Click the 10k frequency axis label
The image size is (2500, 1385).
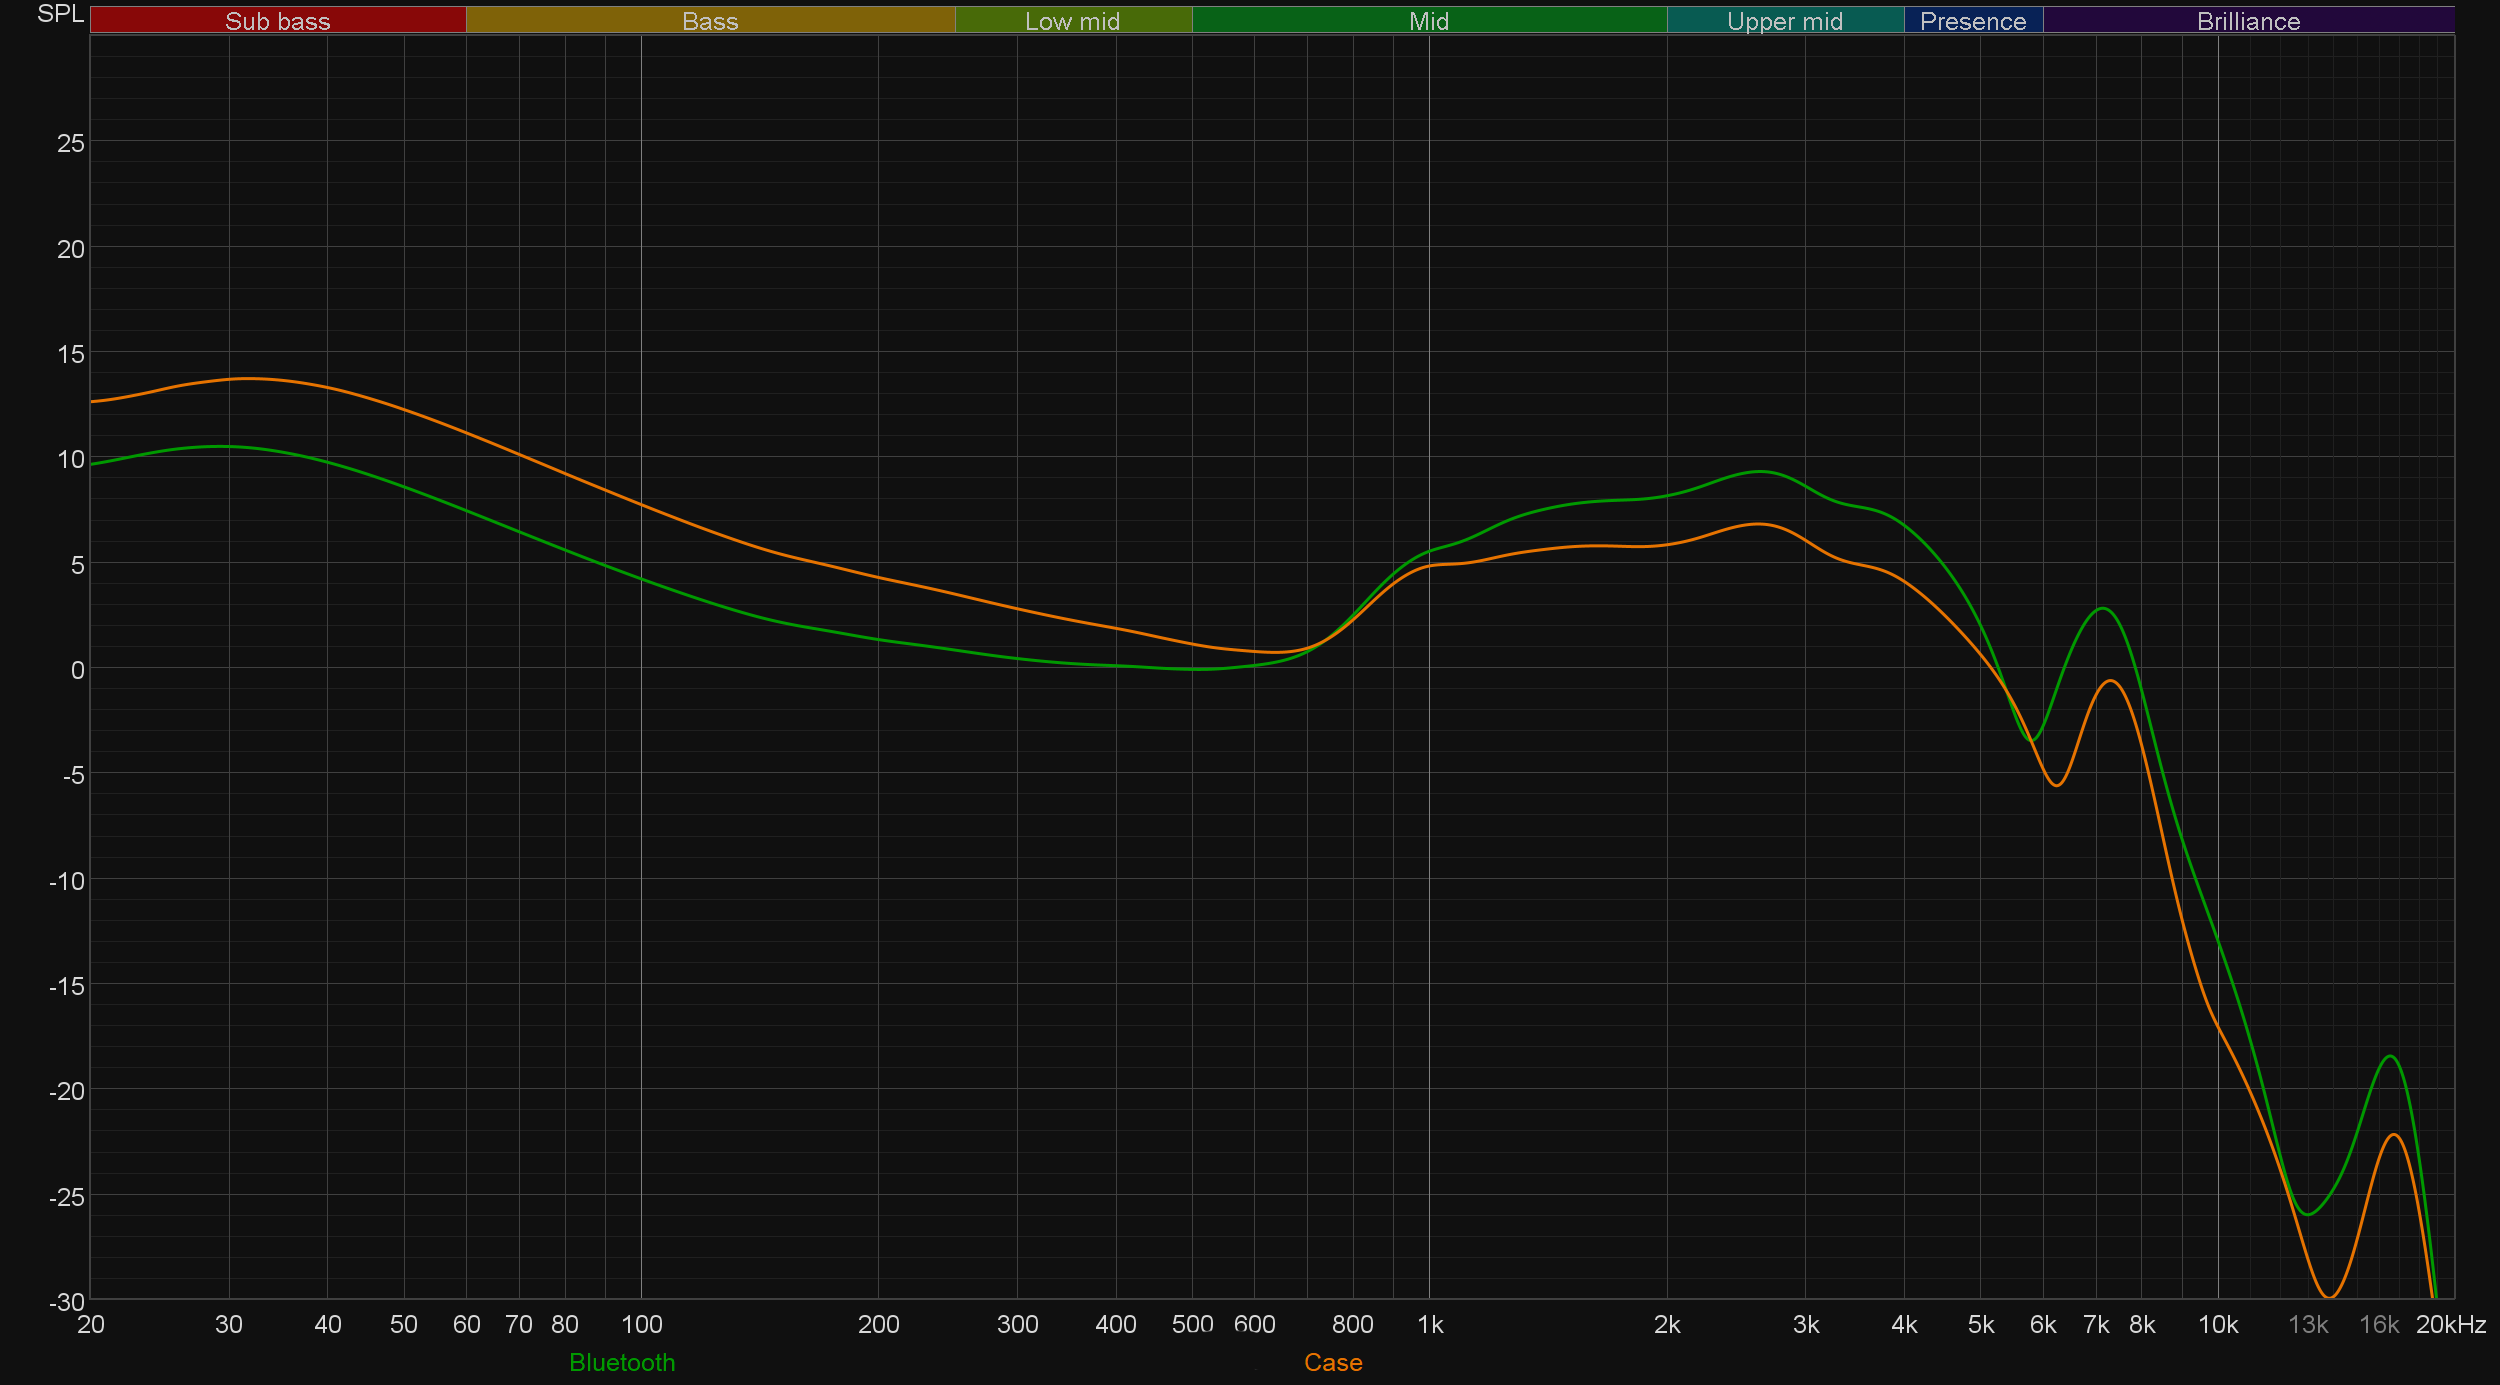[2218, 1324]
